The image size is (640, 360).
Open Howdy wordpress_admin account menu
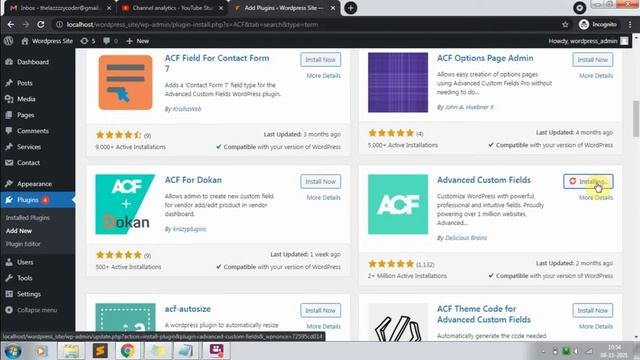pos(588,41)
